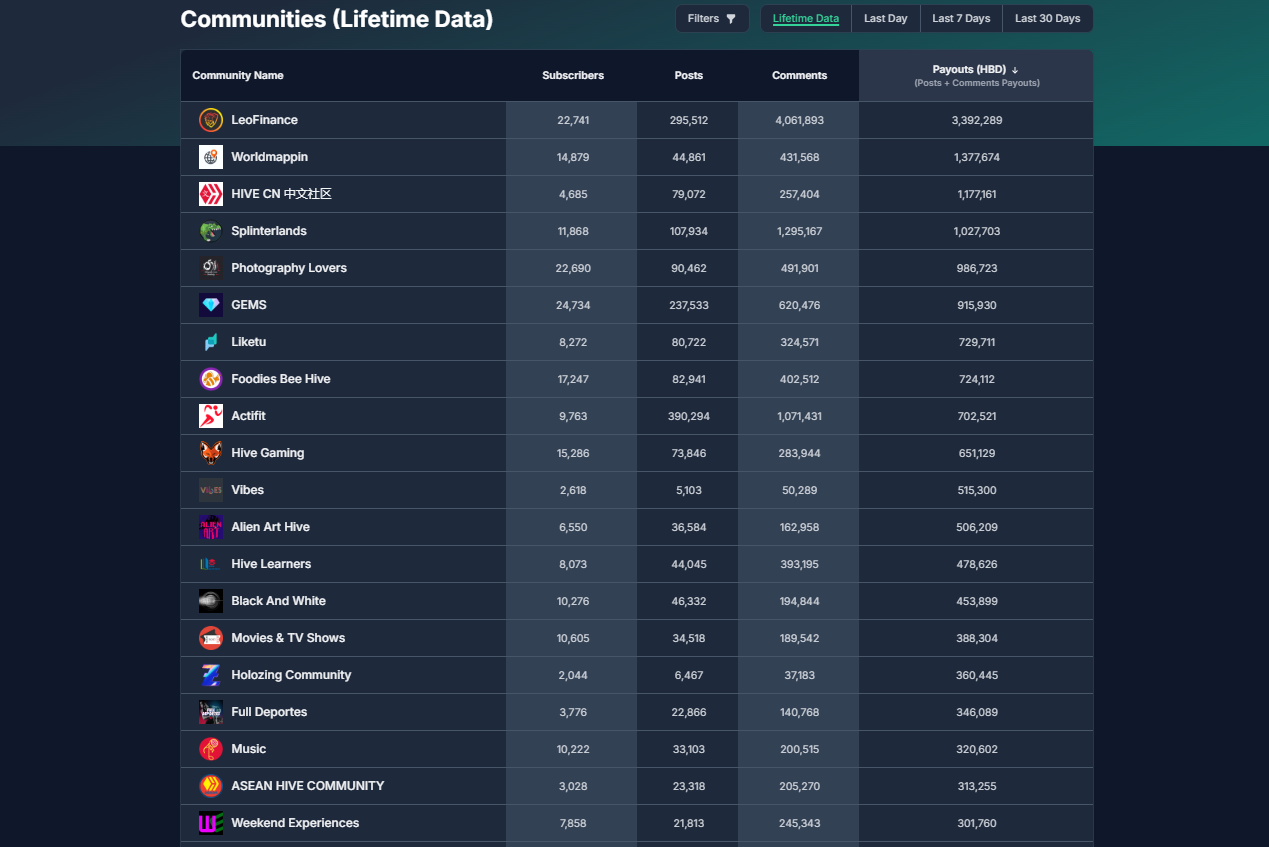
Task: Click the Communities (Lifetime Data) heading
Action: [x=337, y=19]
